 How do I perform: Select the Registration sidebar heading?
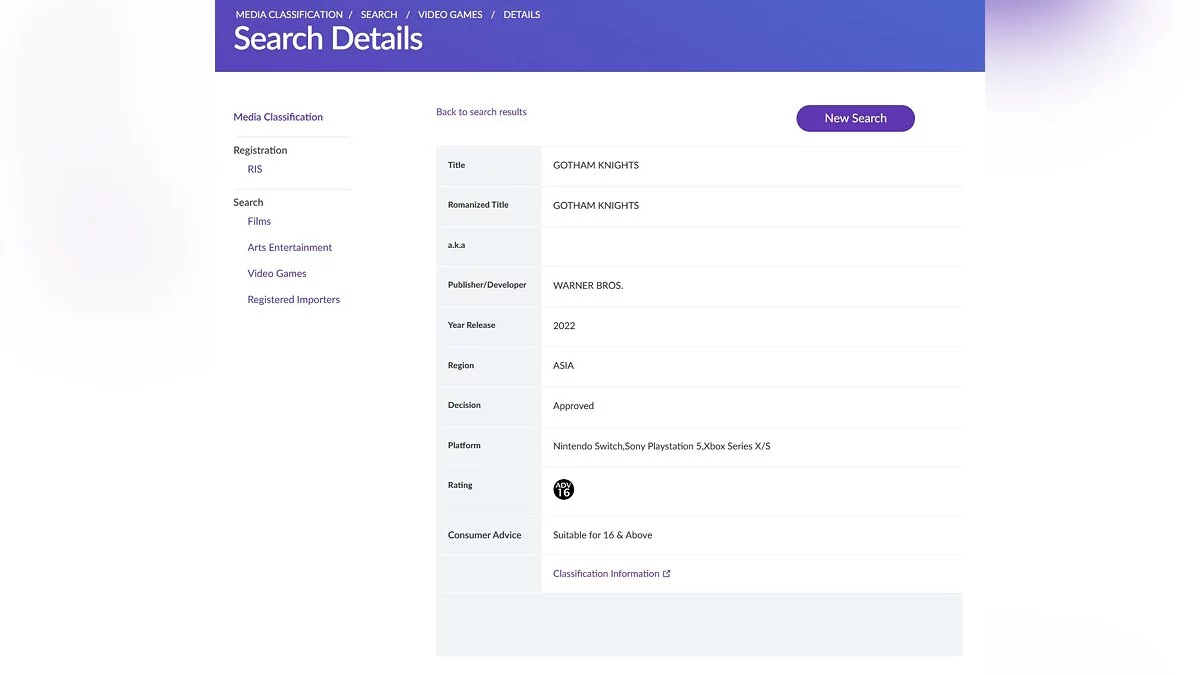[x=260, y=150]
